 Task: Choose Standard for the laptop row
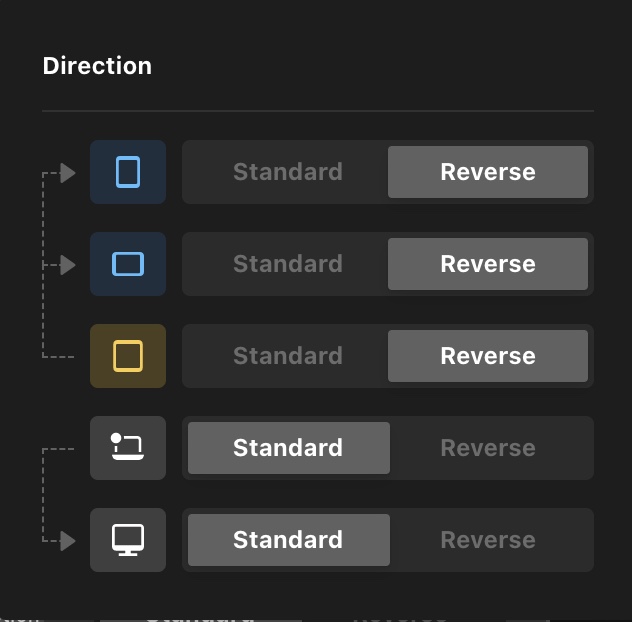(288, 448)
